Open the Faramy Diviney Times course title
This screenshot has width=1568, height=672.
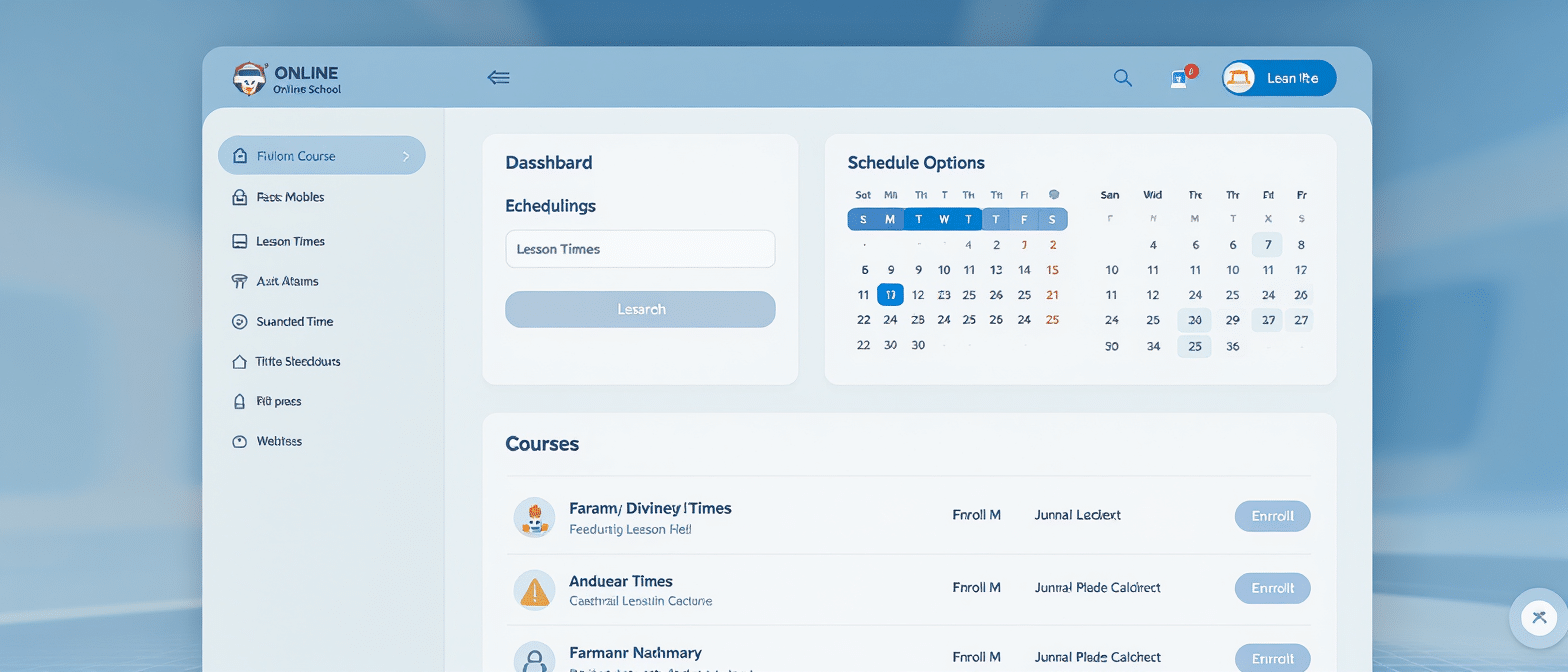pyautogui.click(x=650, y=508)
